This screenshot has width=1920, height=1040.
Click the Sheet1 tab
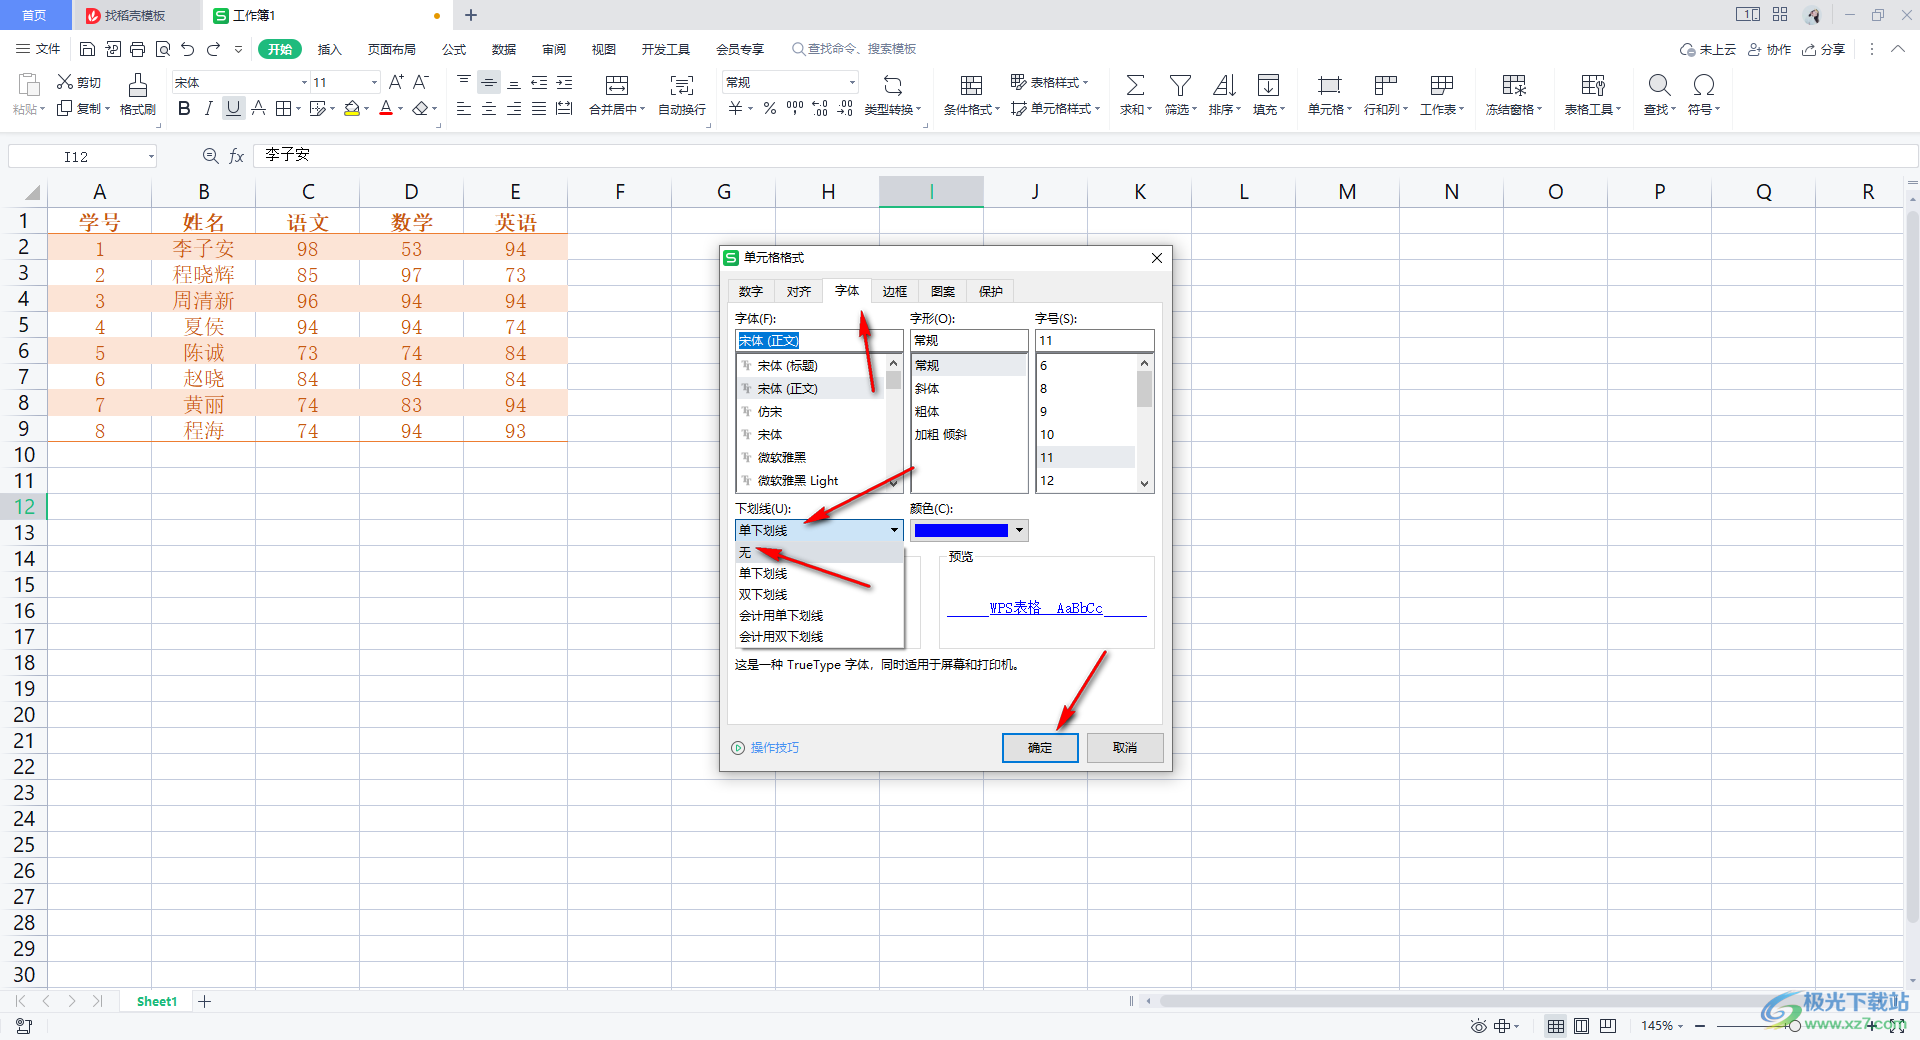(156, 1001)
